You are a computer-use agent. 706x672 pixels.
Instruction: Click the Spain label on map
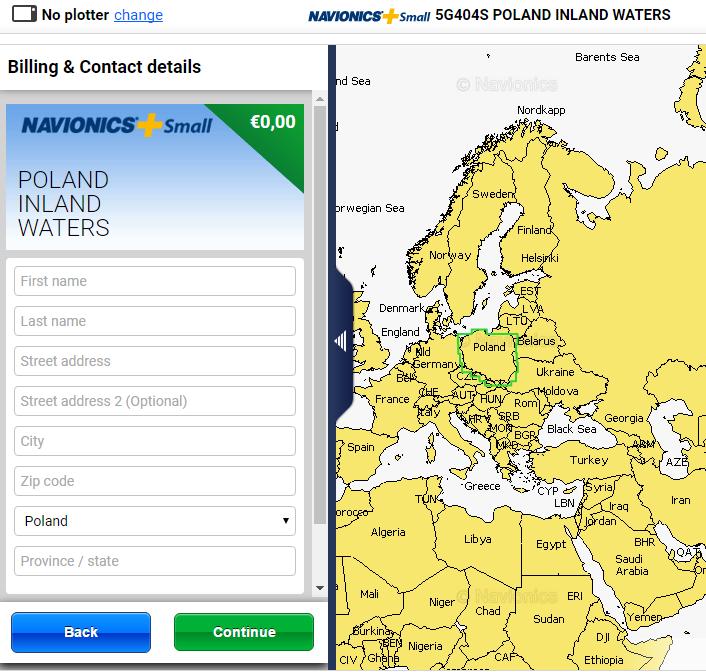point(361,447)
